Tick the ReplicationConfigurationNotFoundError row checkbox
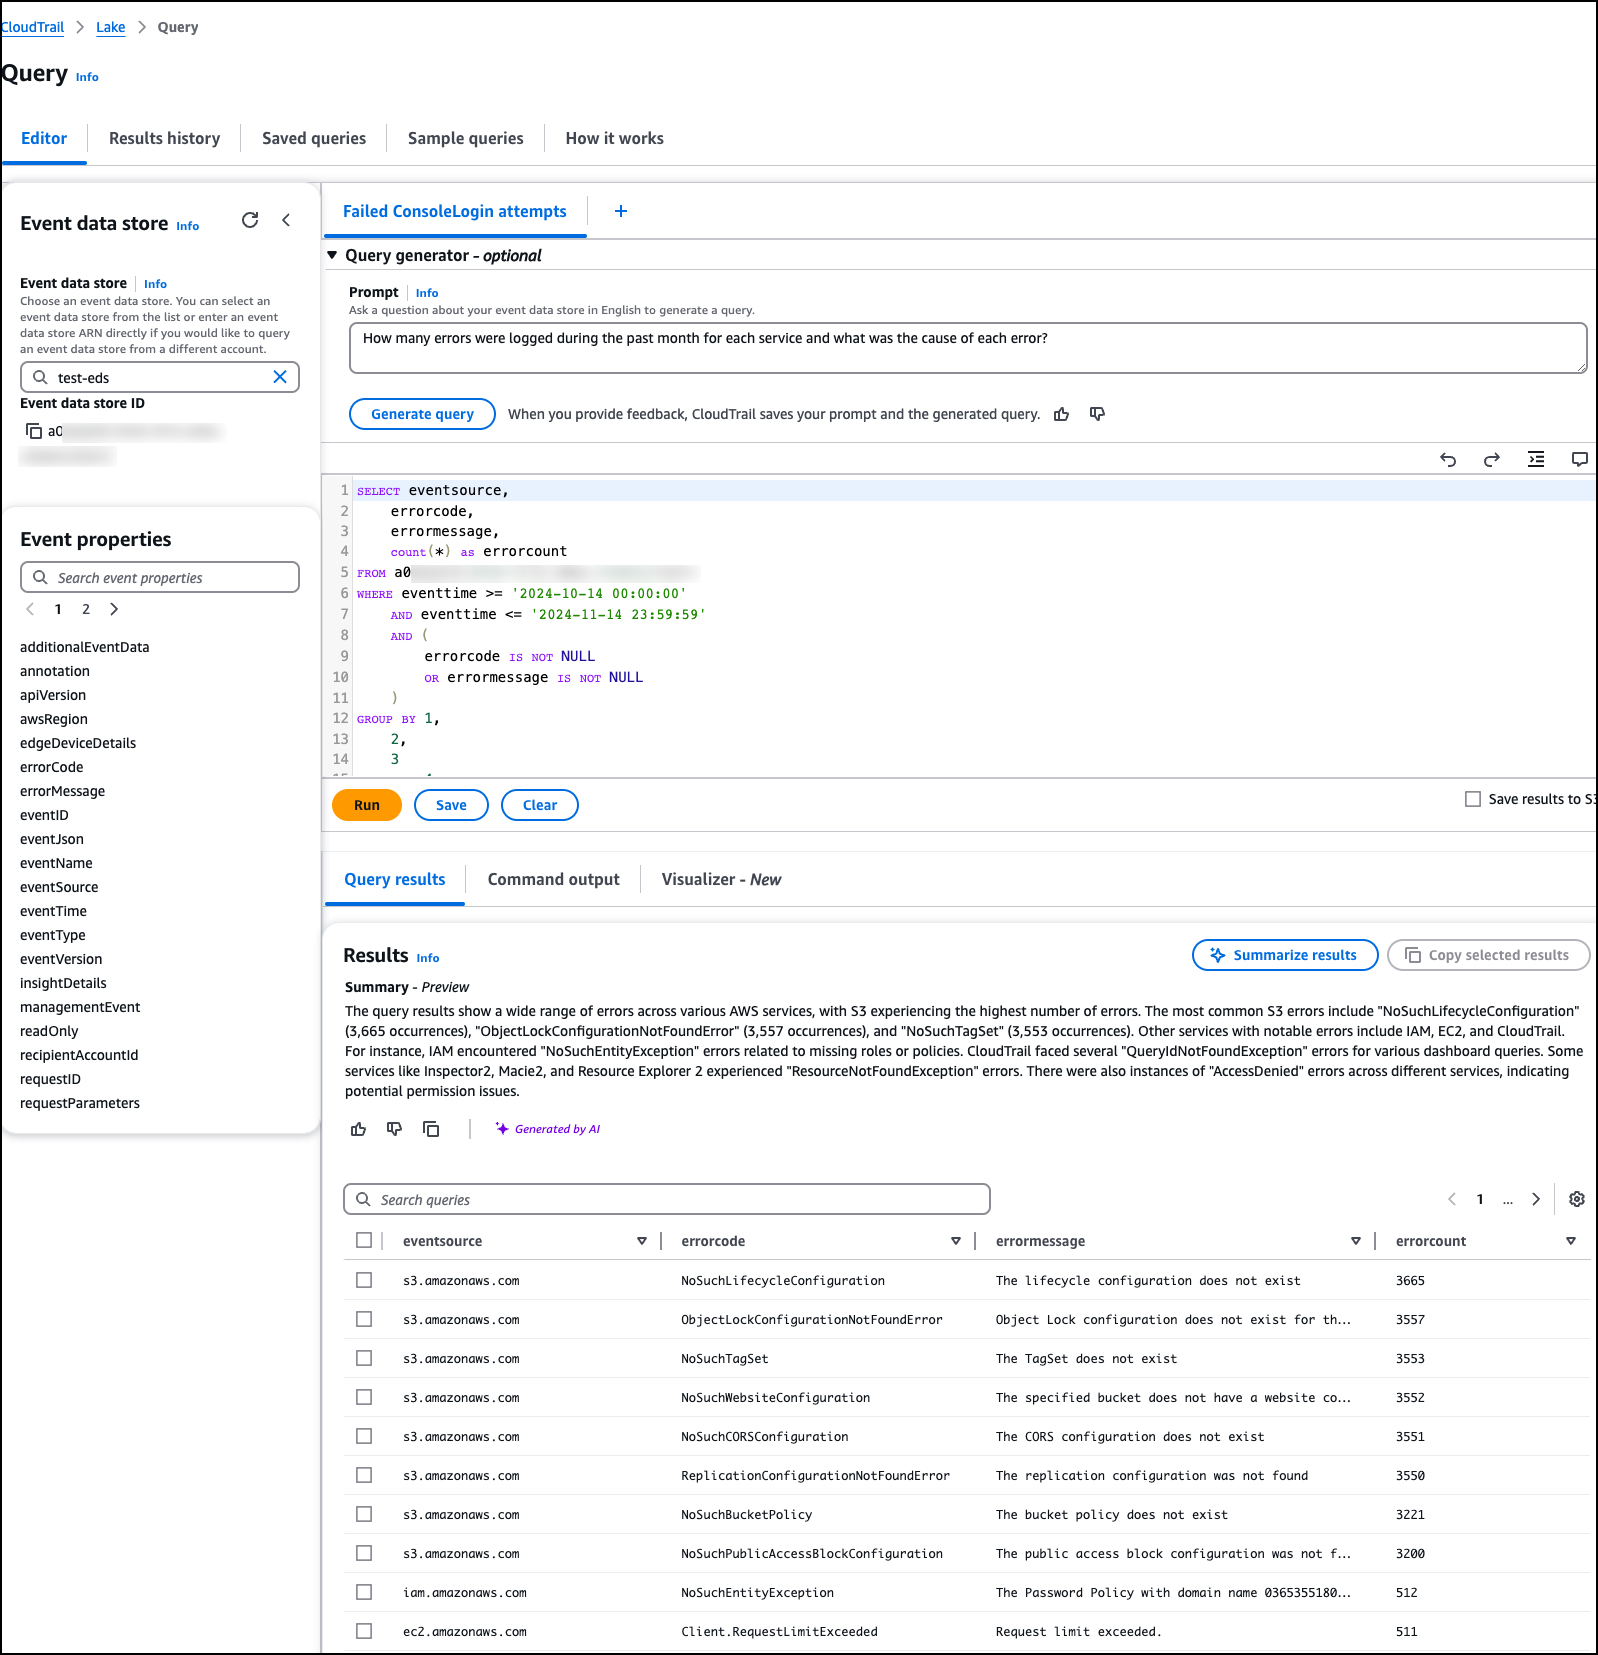The height and width of the screenshot is (1655, 1598). [364, 1475]
